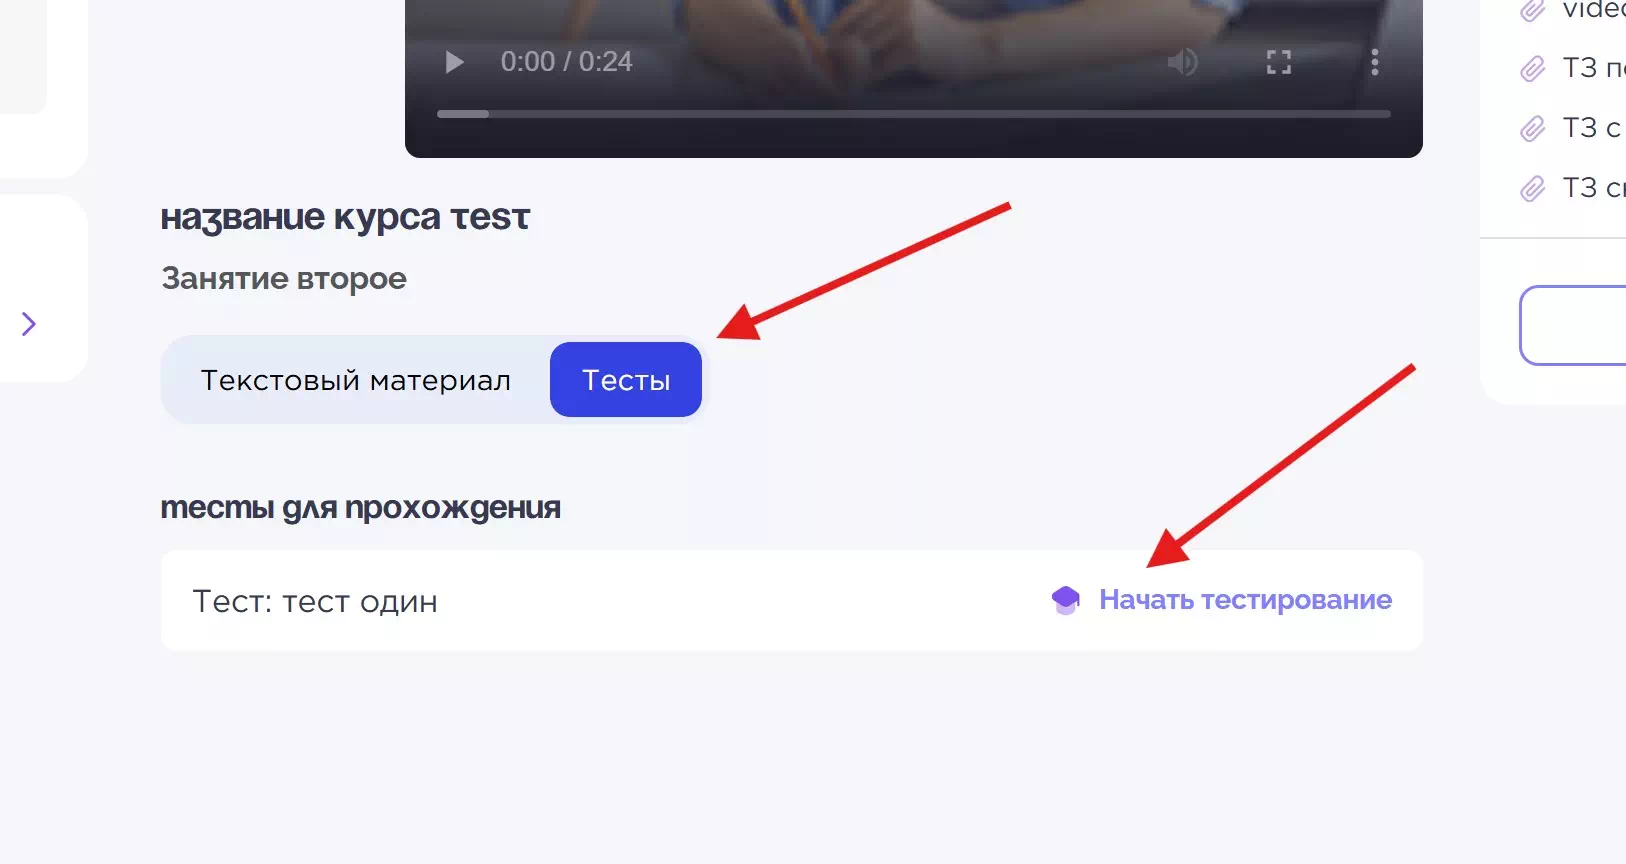Click the outlined purple button at right
The height and width of the screenshot is (864, 1626).
click(x=1573, y=325)
